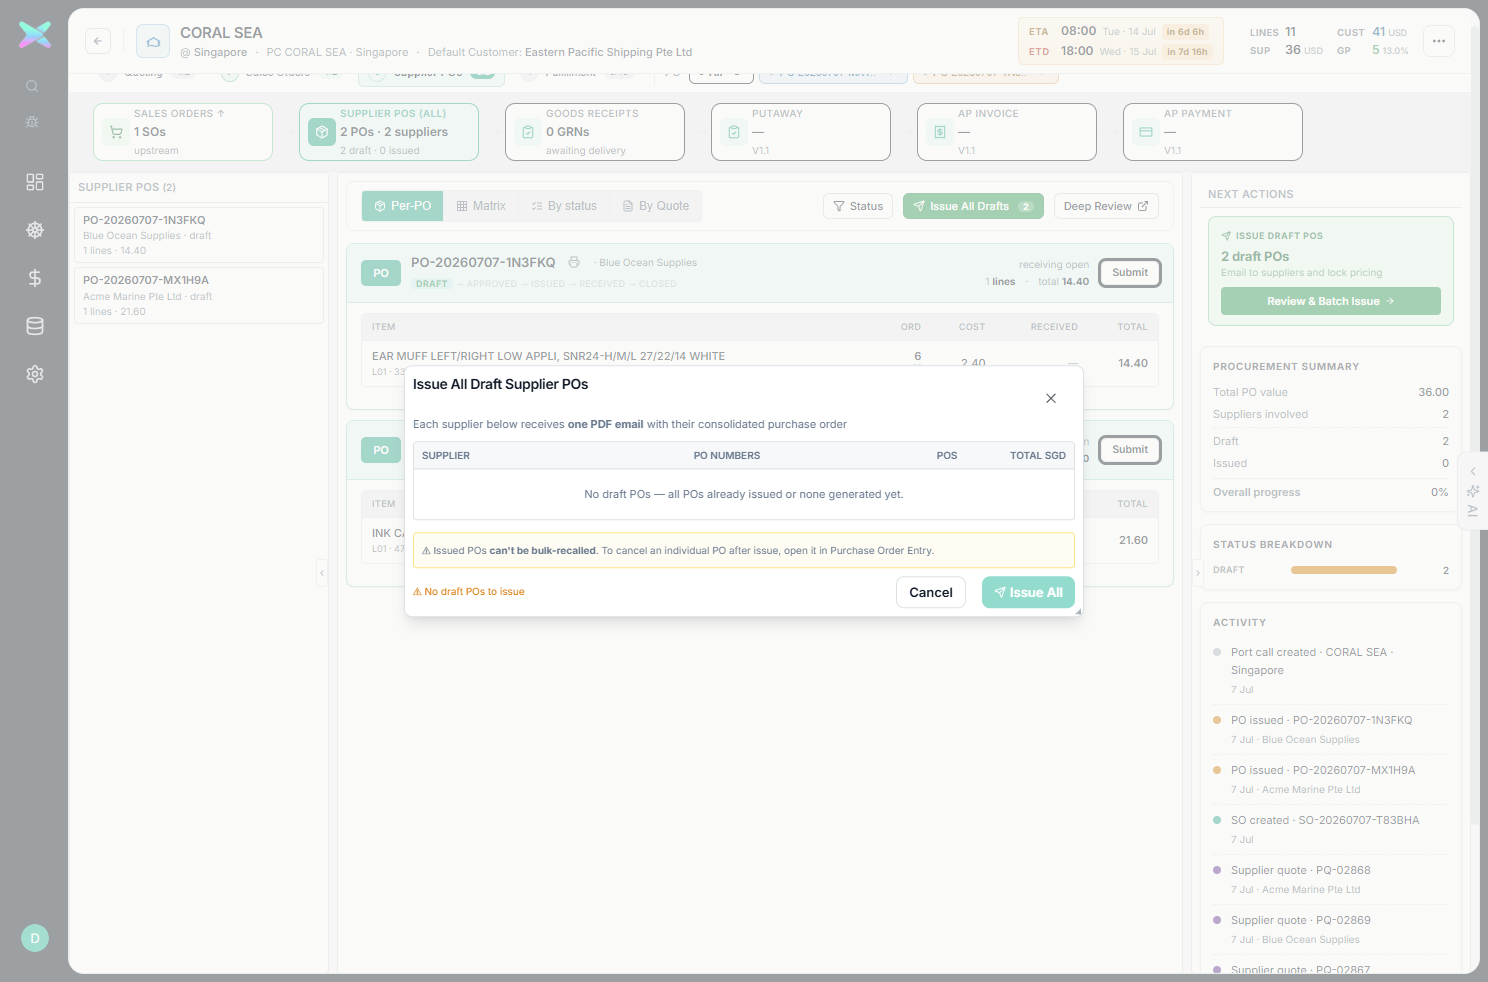
Task: Click the Supplier quote PQ-02868 activity entry
Action: pyautogui.click(x=1330, y=879)
